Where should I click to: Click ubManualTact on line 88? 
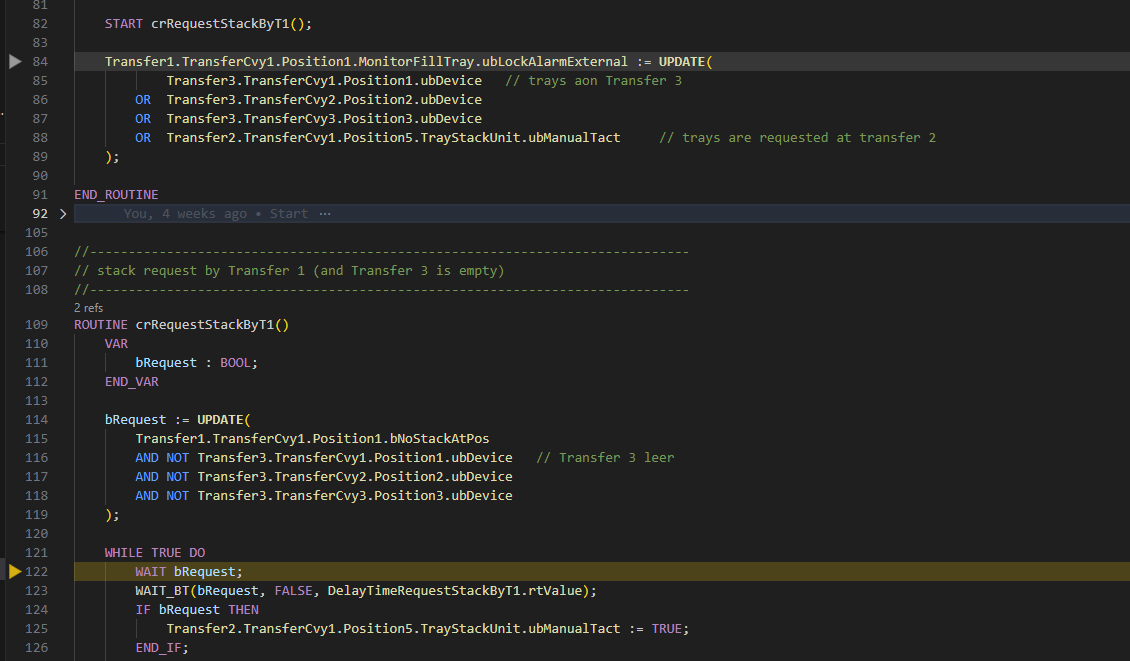pos(574,138)
